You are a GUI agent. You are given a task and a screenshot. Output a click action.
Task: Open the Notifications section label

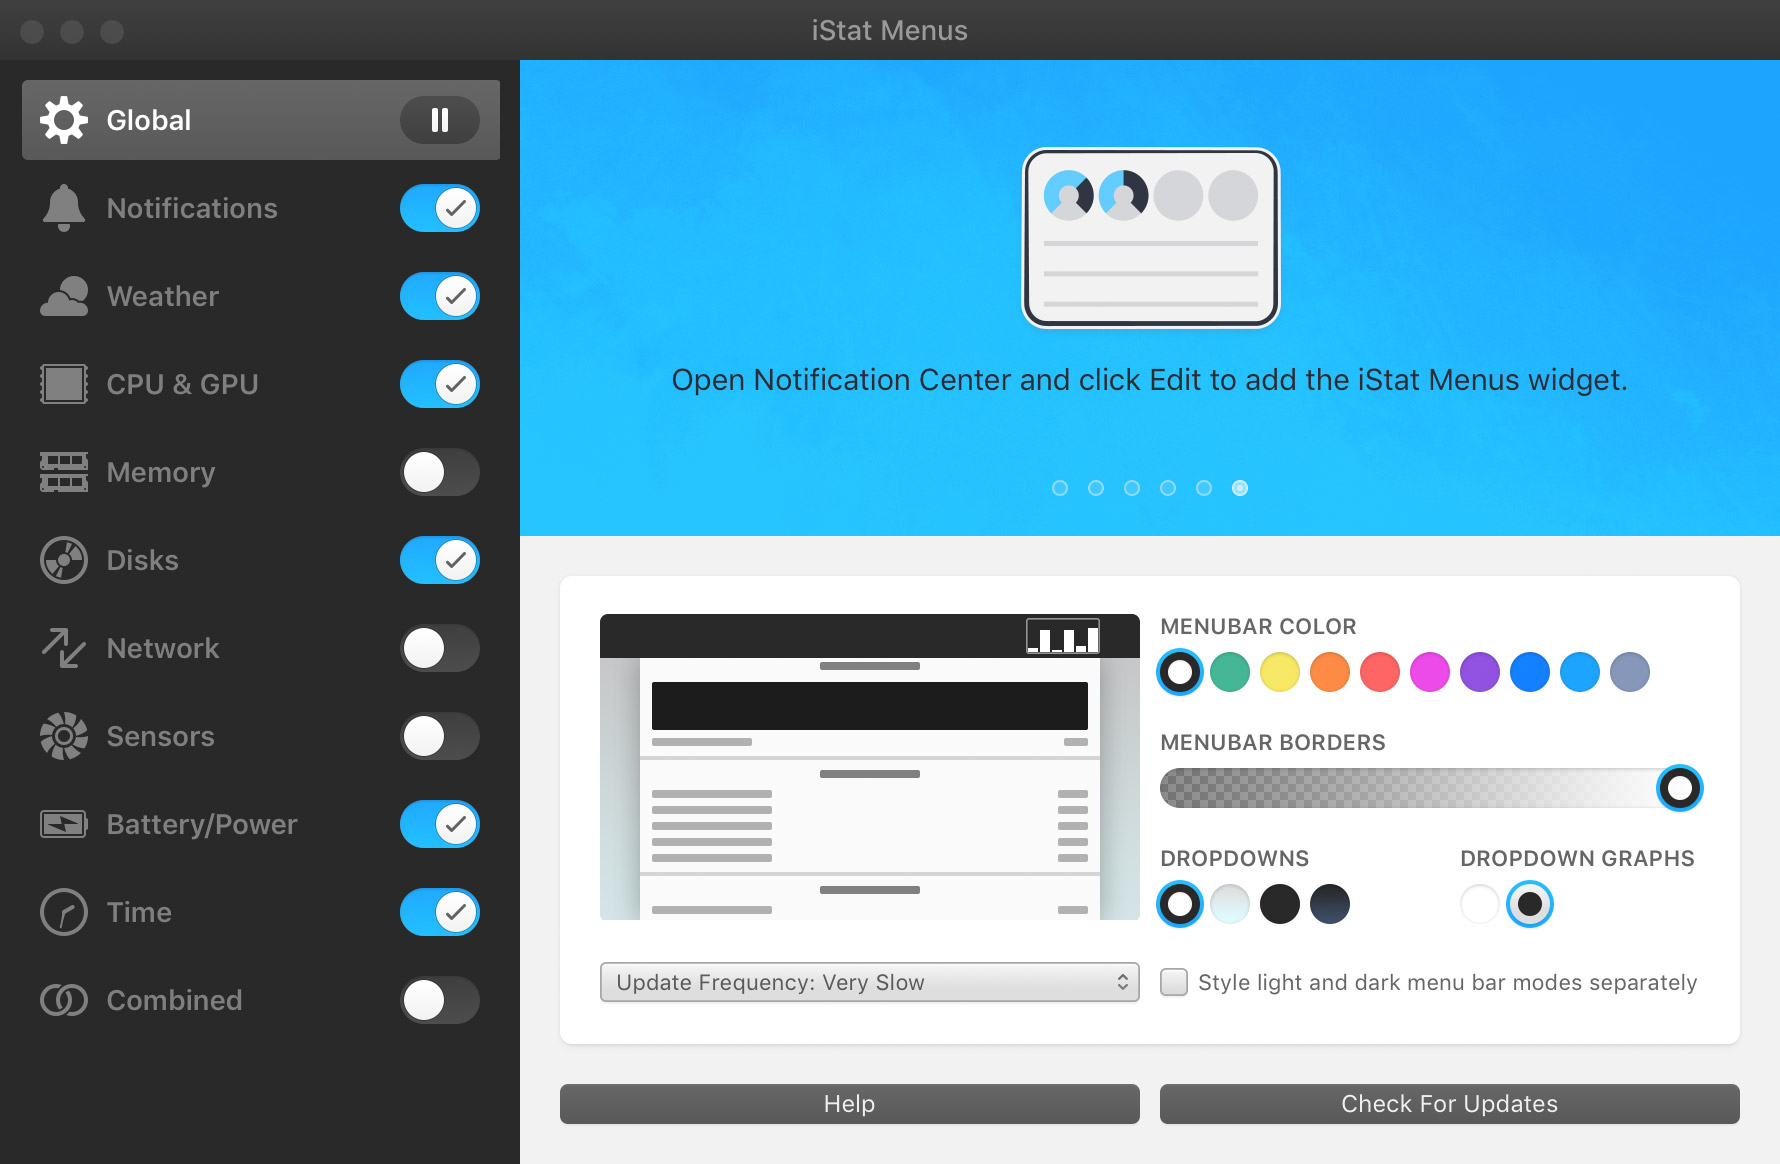(x=192, y=208)
